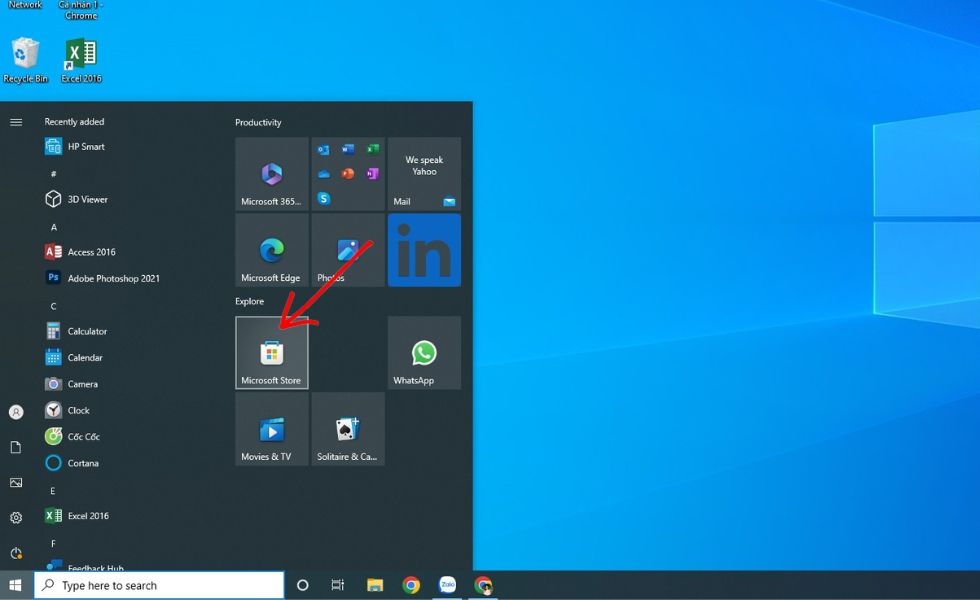The width and height of the screenshot is (980, 600).
Task: Select the letter A section header
Action: pos(53,226)
